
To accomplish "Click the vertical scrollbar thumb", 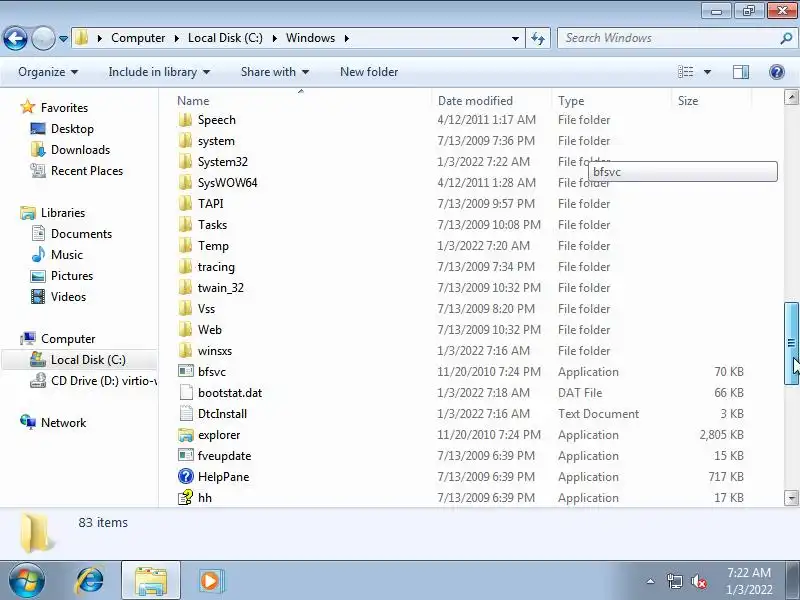I will coord(791,343).
